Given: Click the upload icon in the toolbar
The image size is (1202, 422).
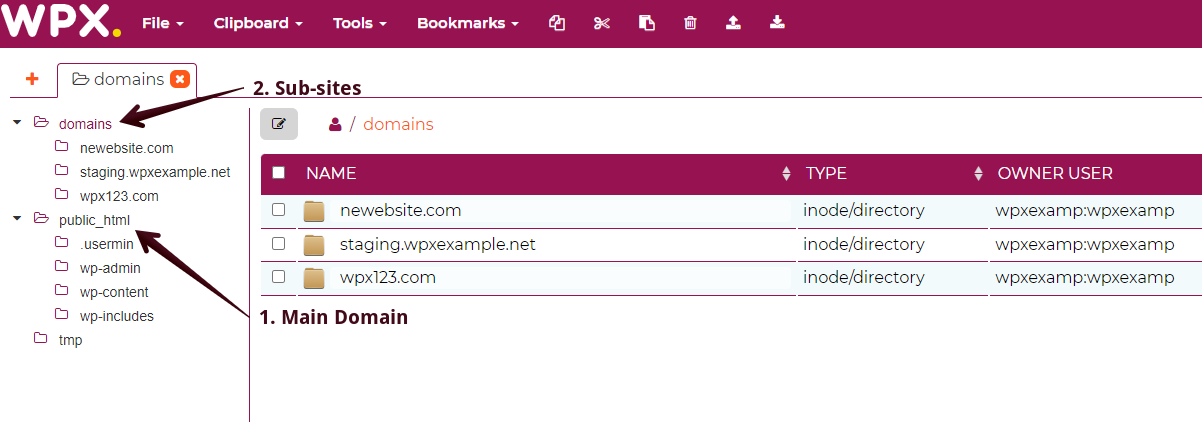Looking at the screenshot, I should coord(733,23).
